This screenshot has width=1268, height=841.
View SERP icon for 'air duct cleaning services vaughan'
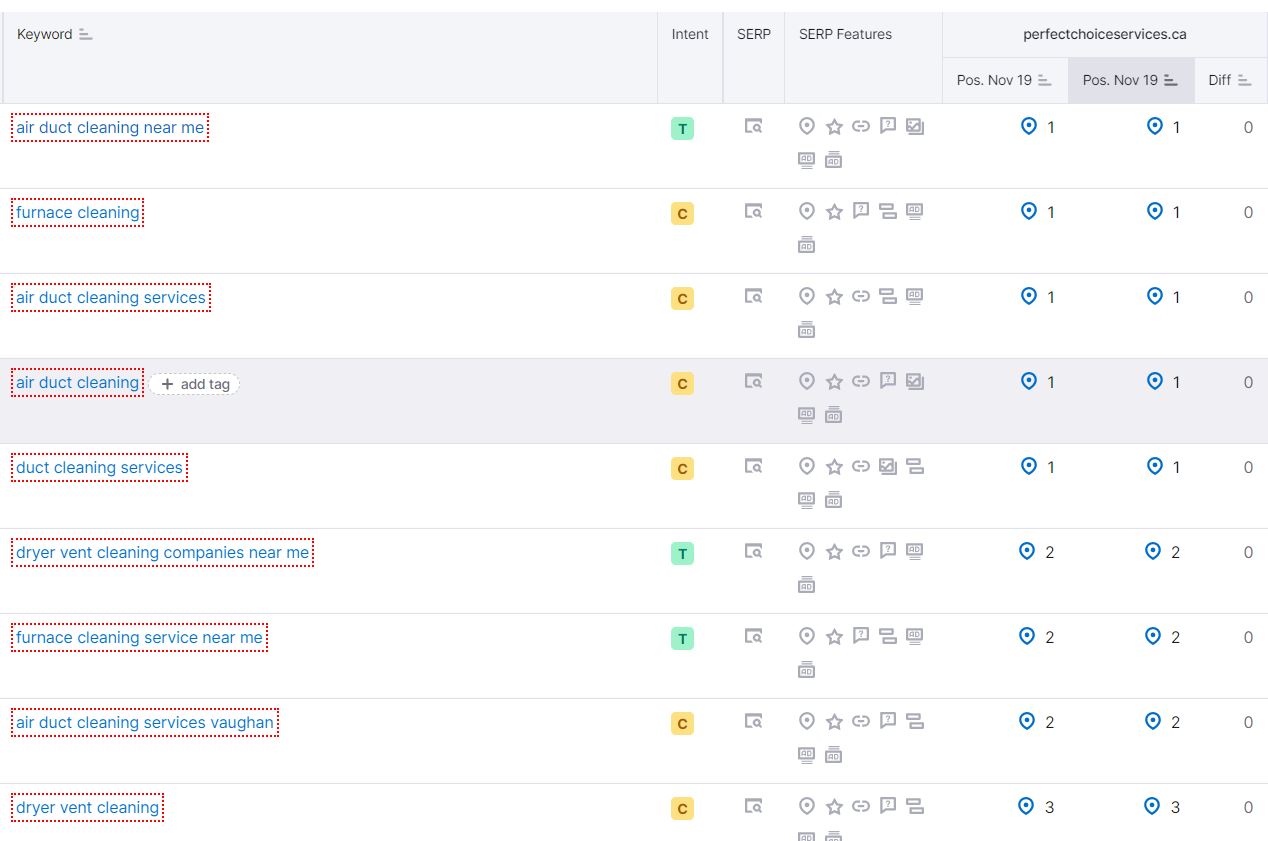[x=754, y=721]
